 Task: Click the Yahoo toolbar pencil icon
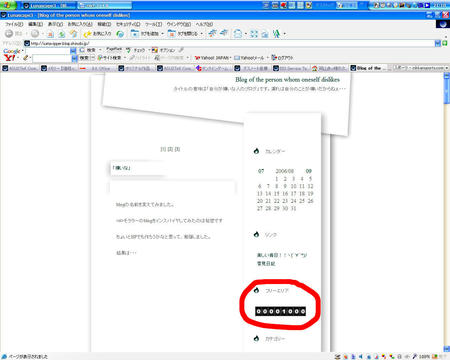tap(26, 58)
